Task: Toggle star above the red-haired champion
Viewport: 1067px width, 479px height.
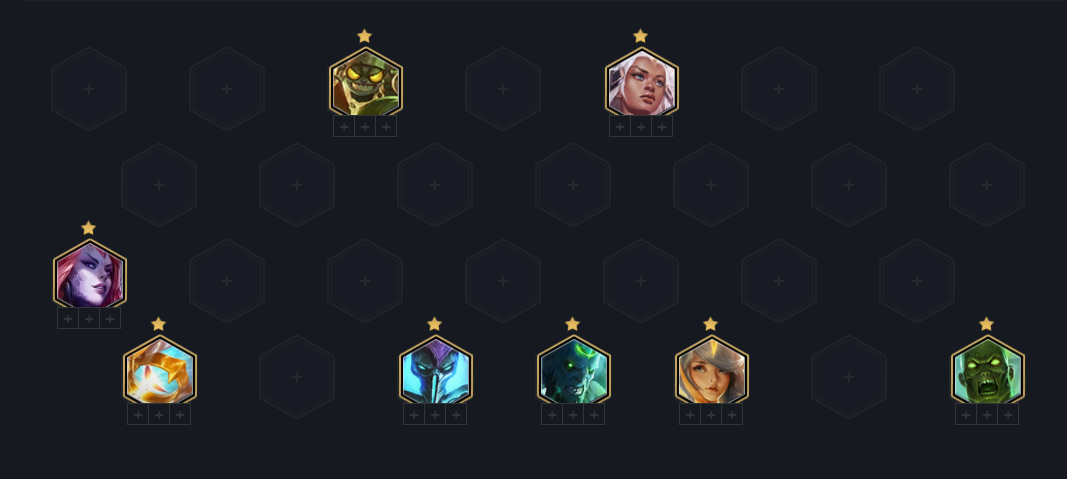Action: [x=88, y=228]
